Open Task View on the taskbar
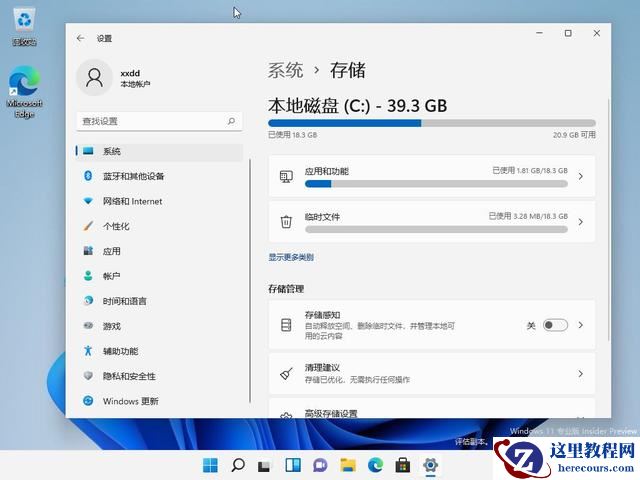 coord(264,465)
